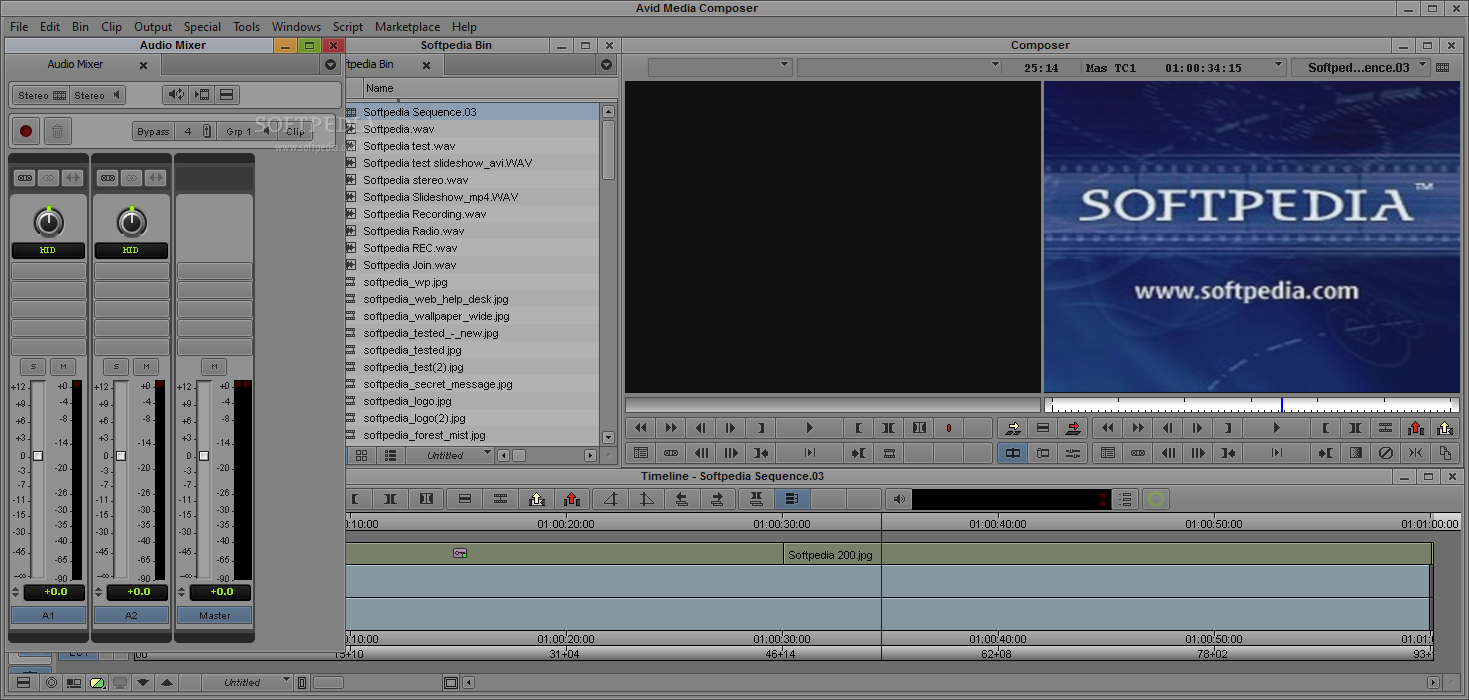Open the Clip menu
The width and height of the screenshot is (1469, 700).
[x=111, y=27]
